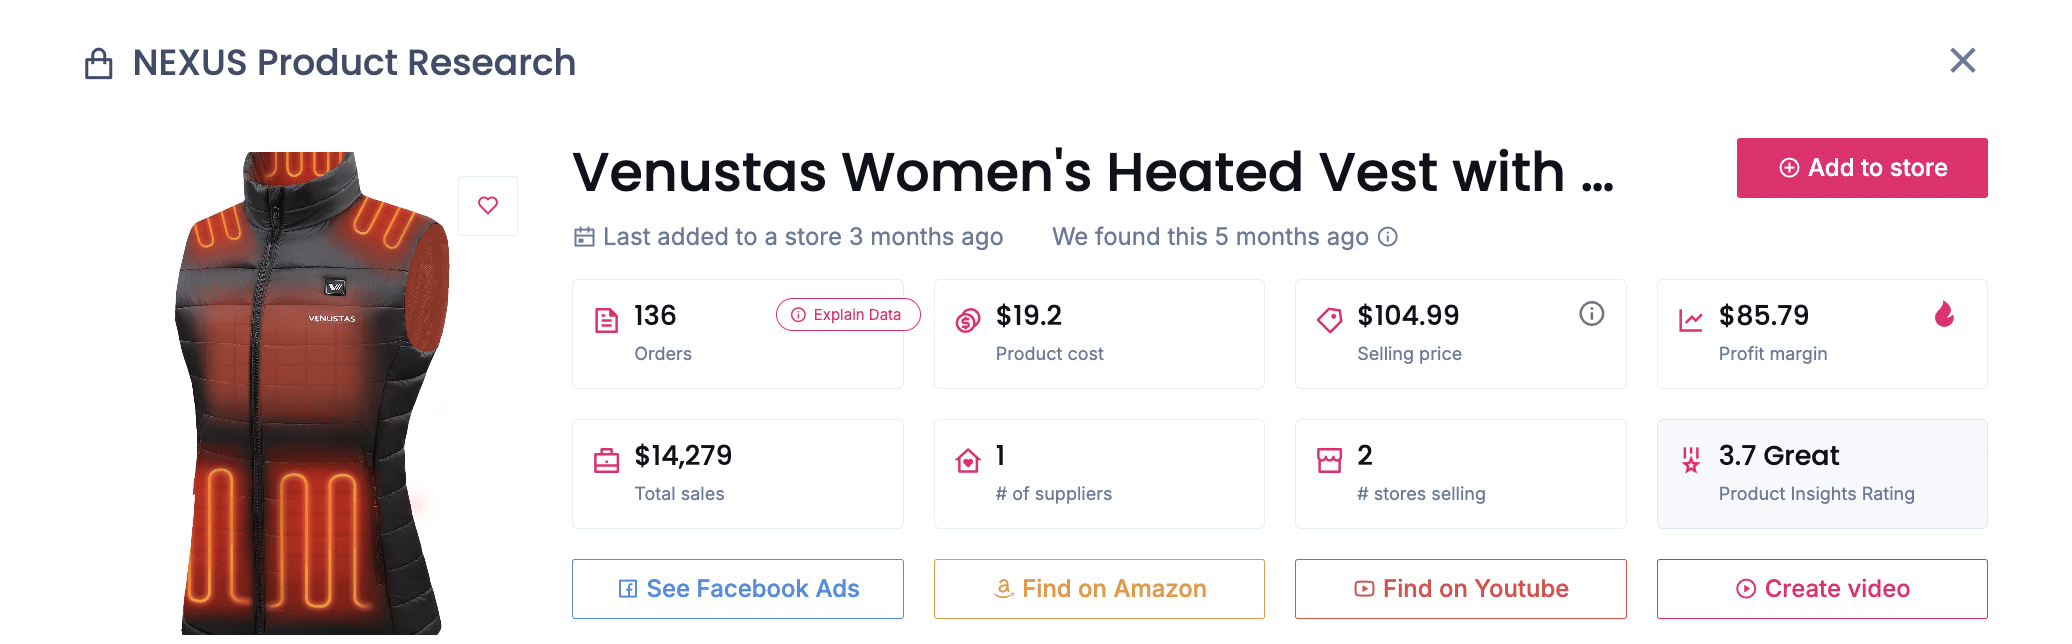This screenshot has height=644, width=2072.
Task: Click the Orders document icon
Action: pos(607,321)
